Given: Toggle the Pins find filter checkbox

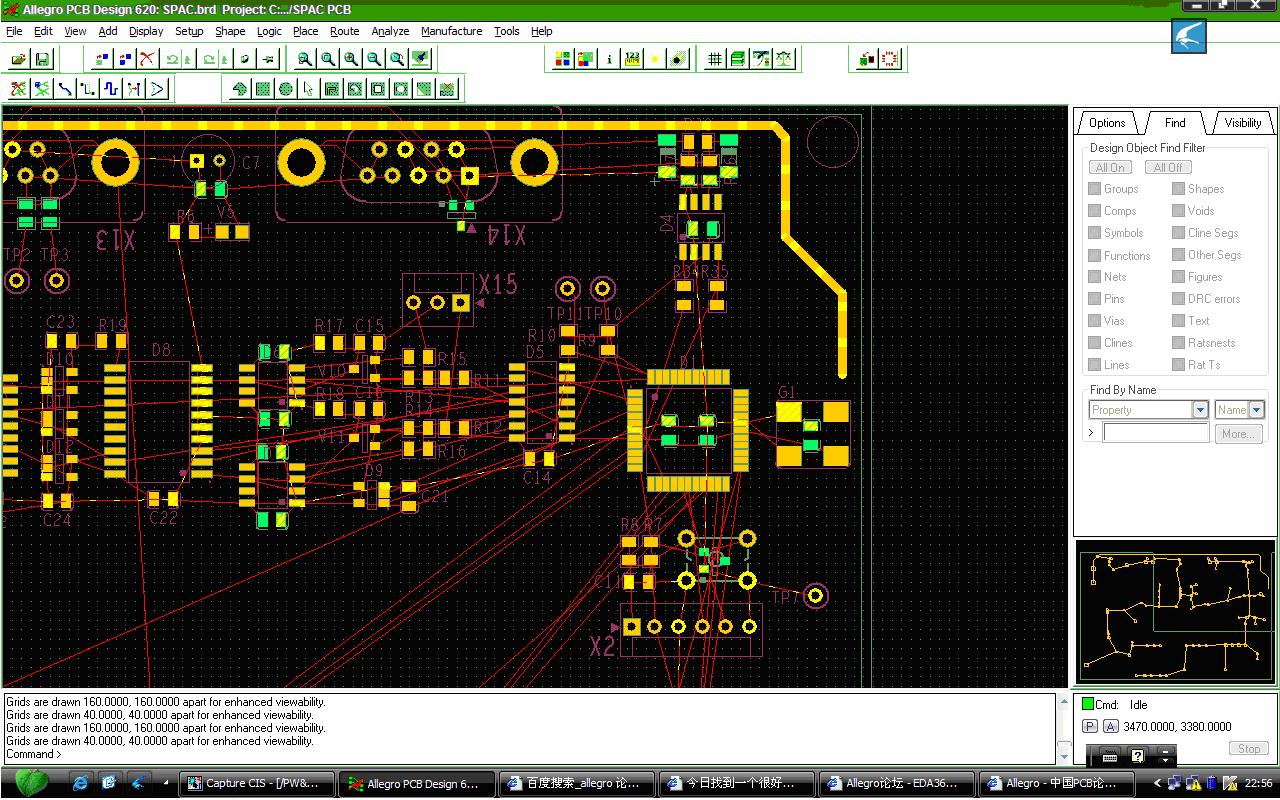Looking at the screenshot, I should pyautogui.click(x=1095, y=299).
